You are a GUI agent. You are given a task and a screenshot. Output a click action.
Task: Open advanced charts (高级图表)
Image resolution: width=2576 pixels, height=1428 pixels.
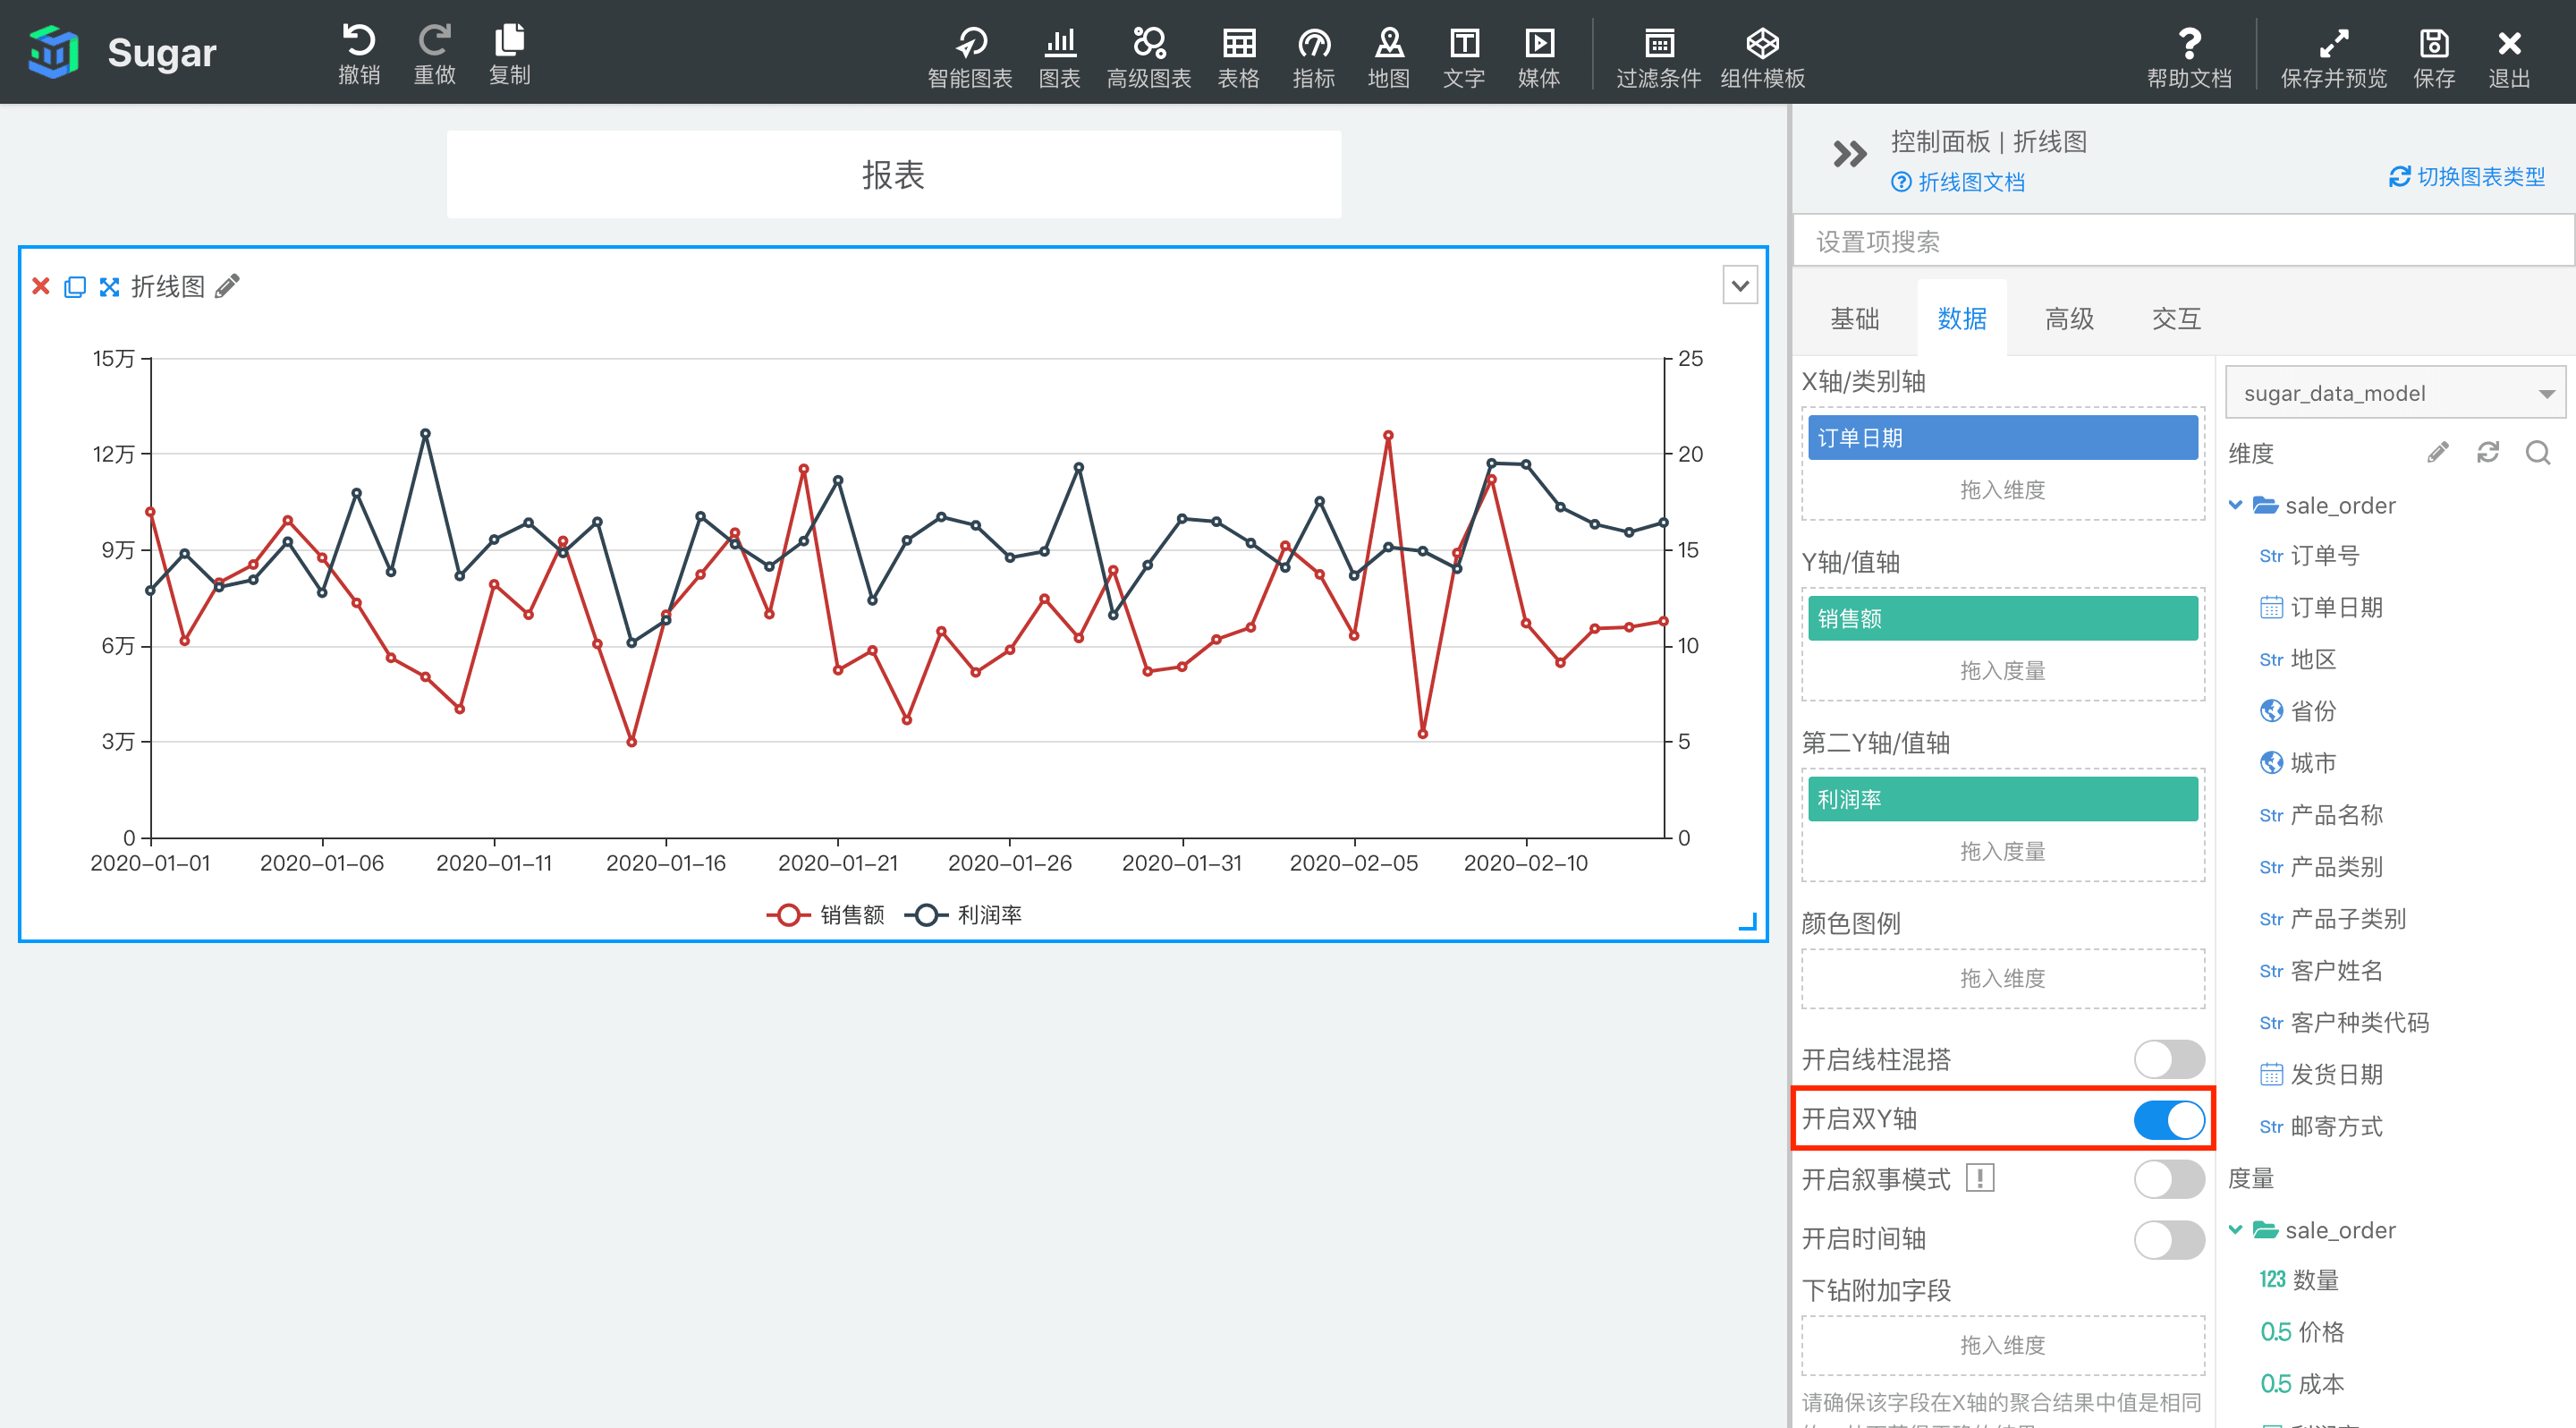pos(1148,56)
